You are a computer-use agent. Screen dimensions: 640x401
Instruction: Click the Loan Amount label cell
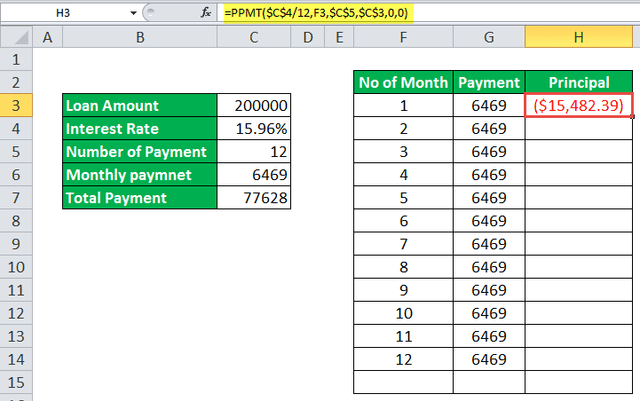(x=139, y=105)
